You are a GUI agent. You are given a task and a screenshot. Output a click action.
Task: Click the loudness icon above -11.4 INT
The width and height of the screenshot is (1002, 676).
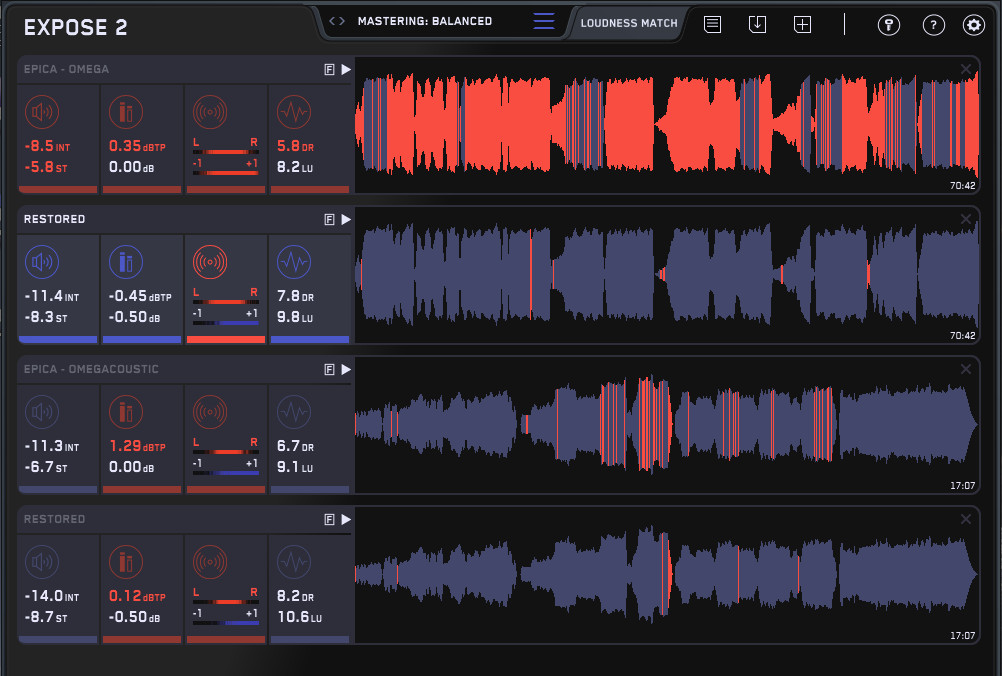[x=42, y=262]
